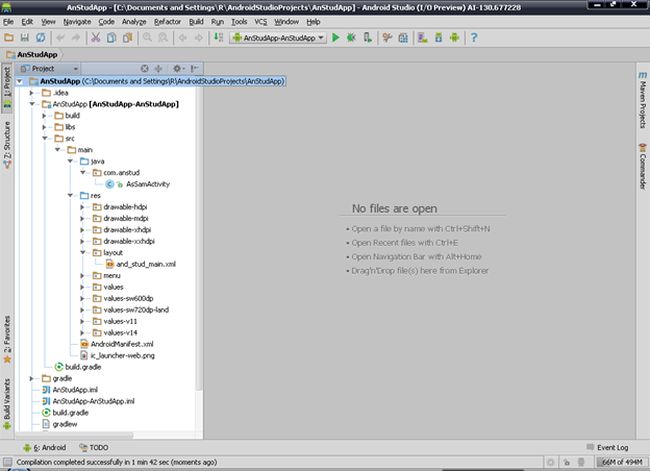Click tool window toggle icon in status bar corner
Image resolution: width=650 pixels, height=471 pixels.
(x=7, y=462)
